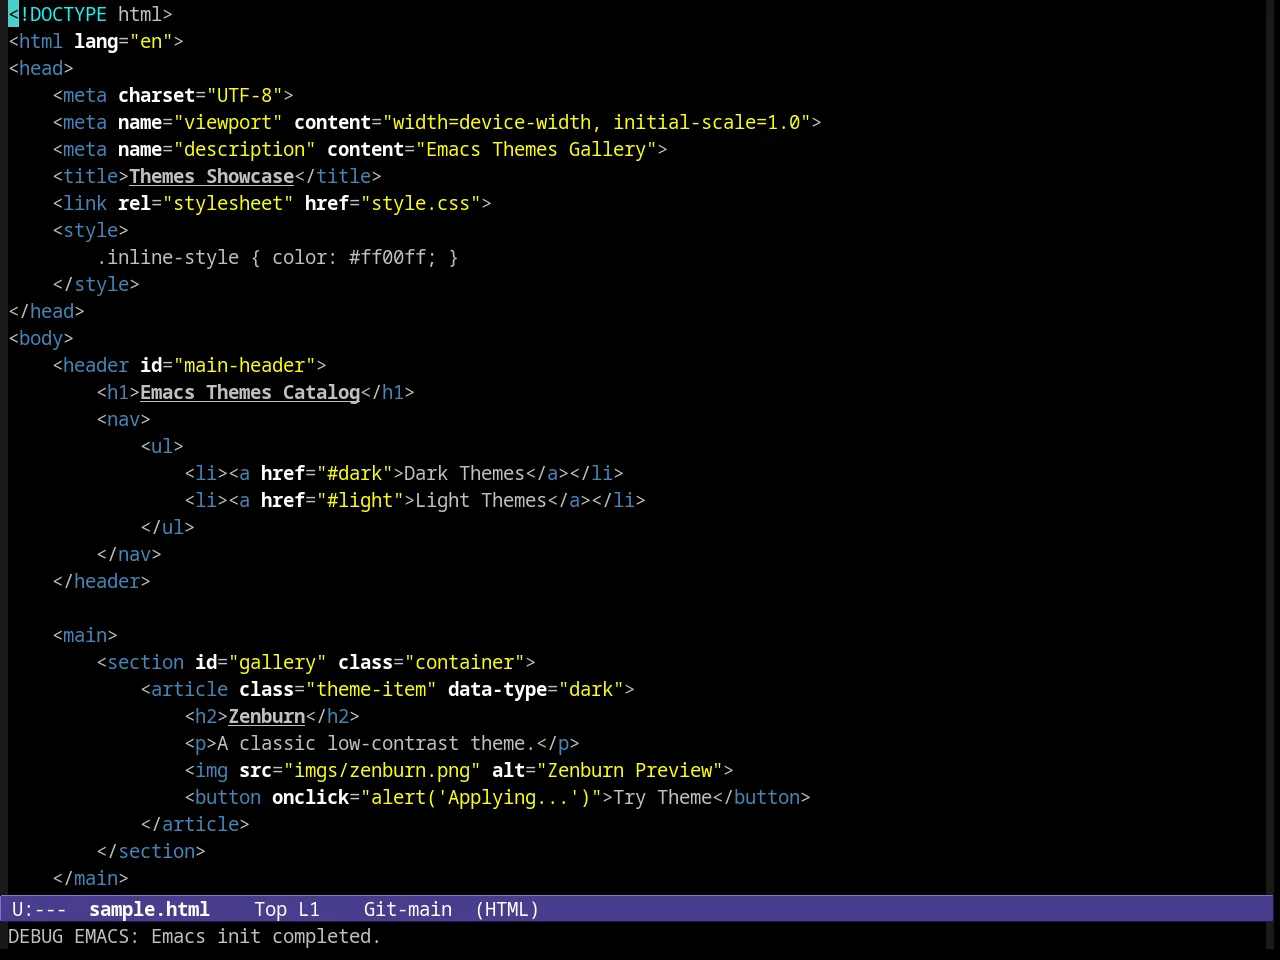
Task: Click the closing </header> tag
Action: coord(102,581)
